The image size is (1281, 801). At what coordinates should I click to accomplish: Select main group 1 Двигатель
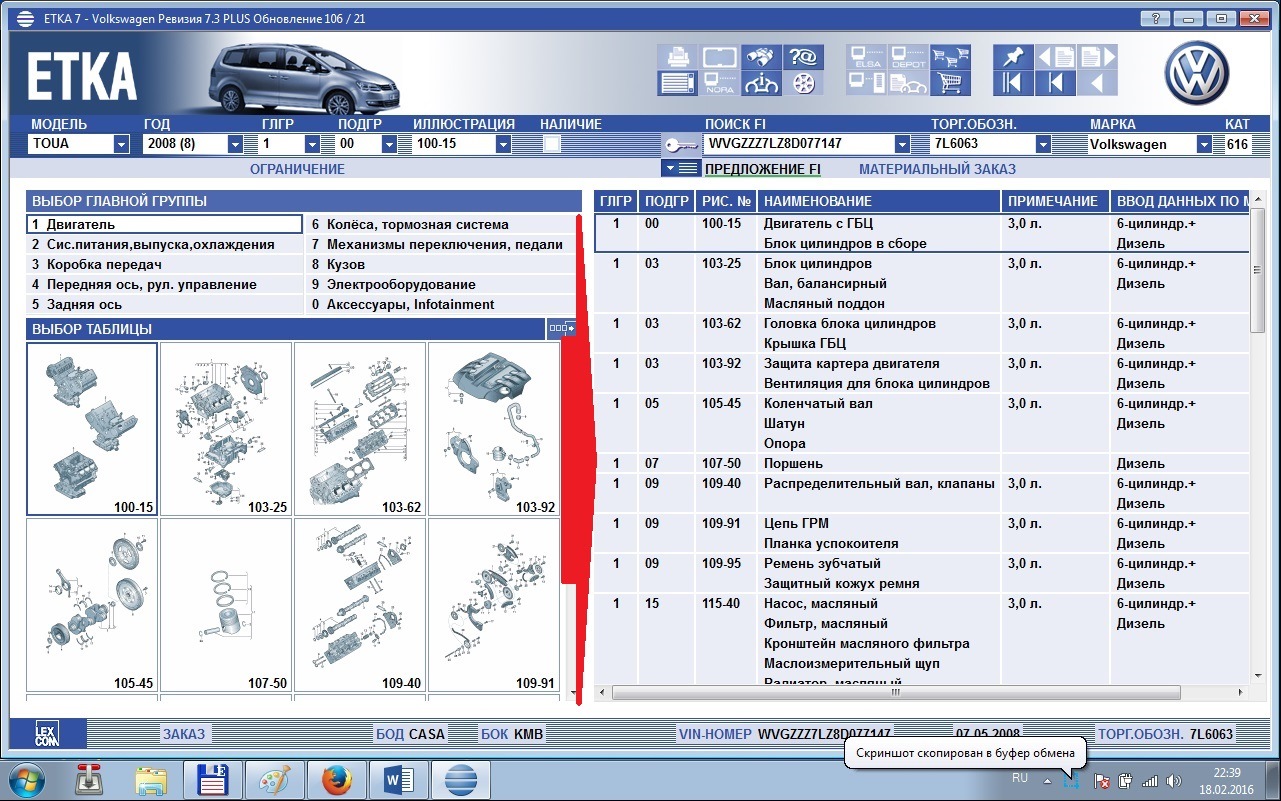pos(164,224)
